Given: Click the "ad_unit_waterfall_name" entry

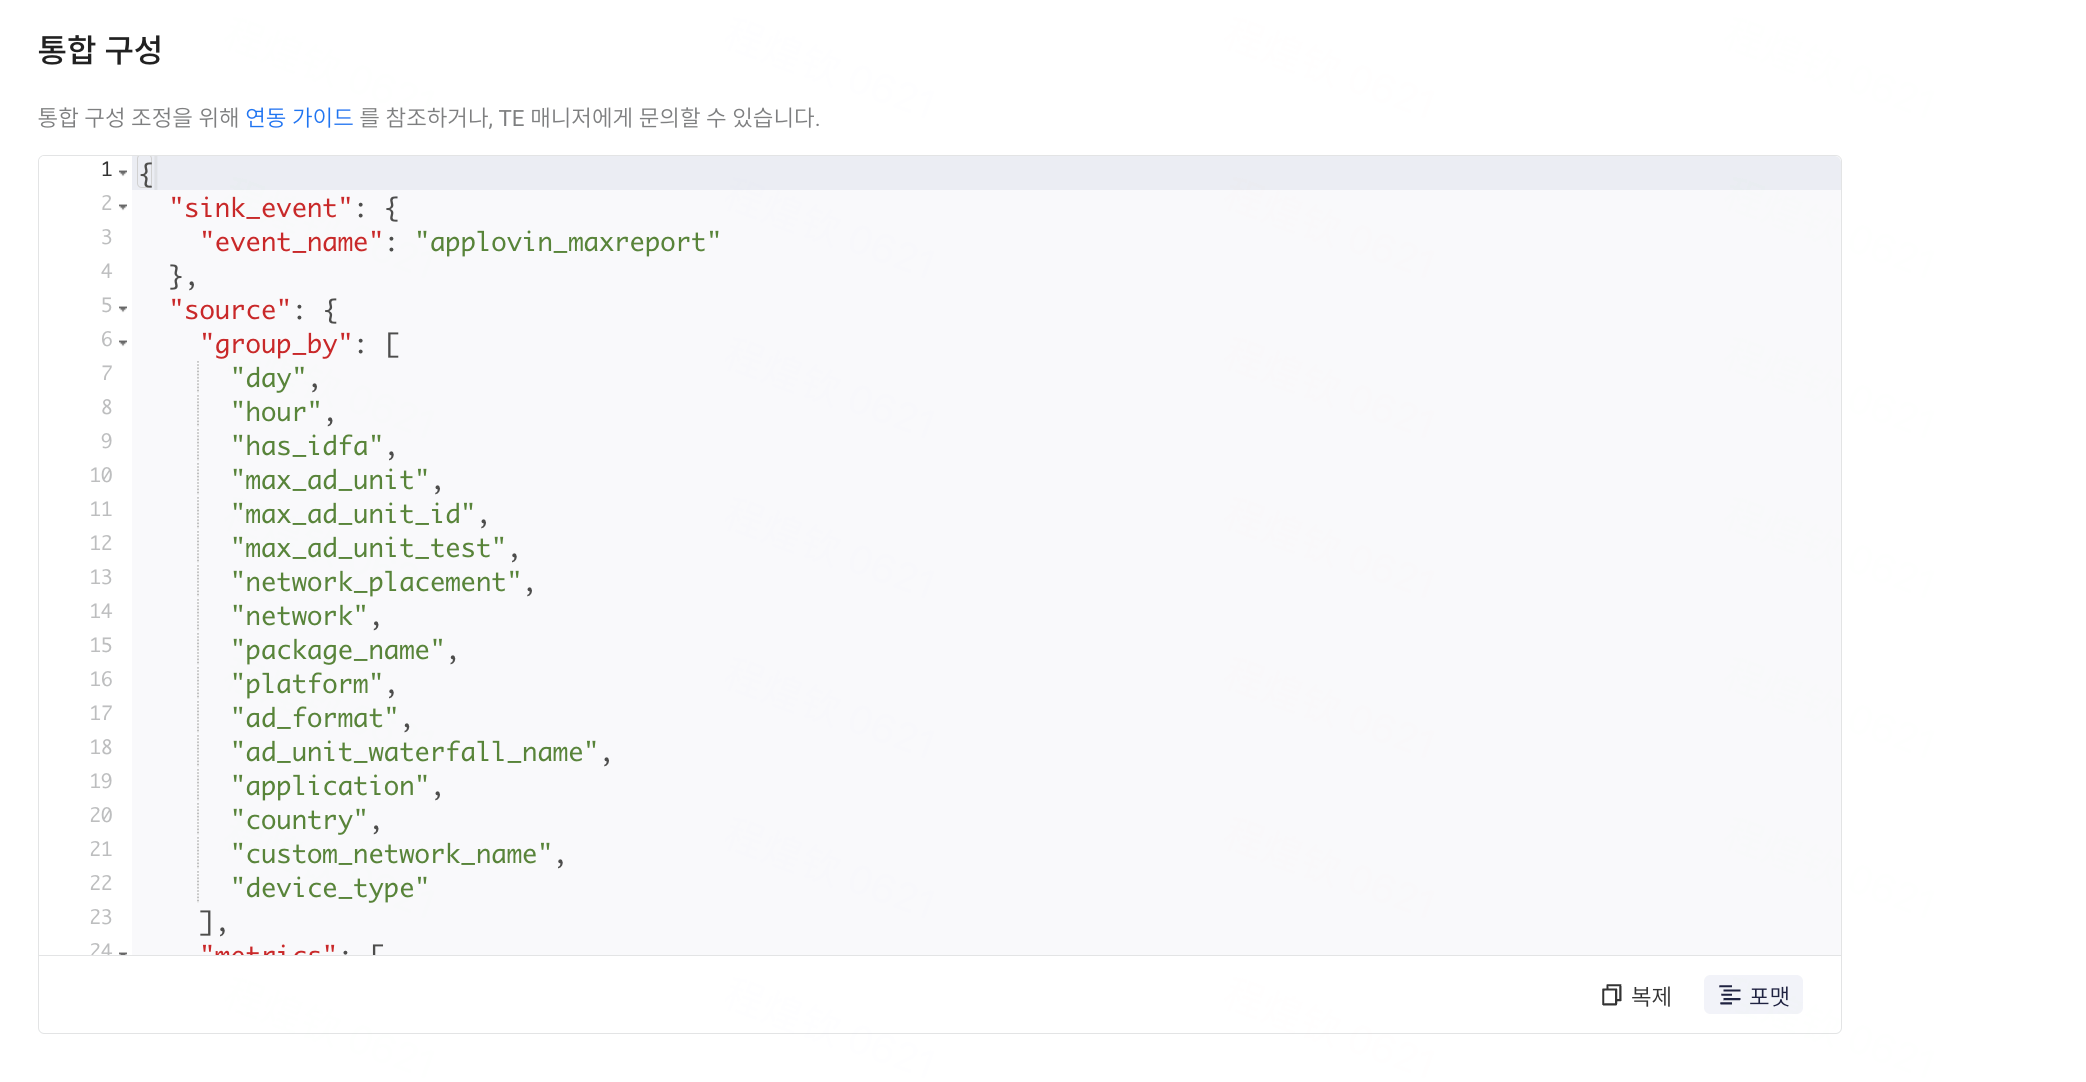Looking at the screenshot, I should click(x=415, y=752).
